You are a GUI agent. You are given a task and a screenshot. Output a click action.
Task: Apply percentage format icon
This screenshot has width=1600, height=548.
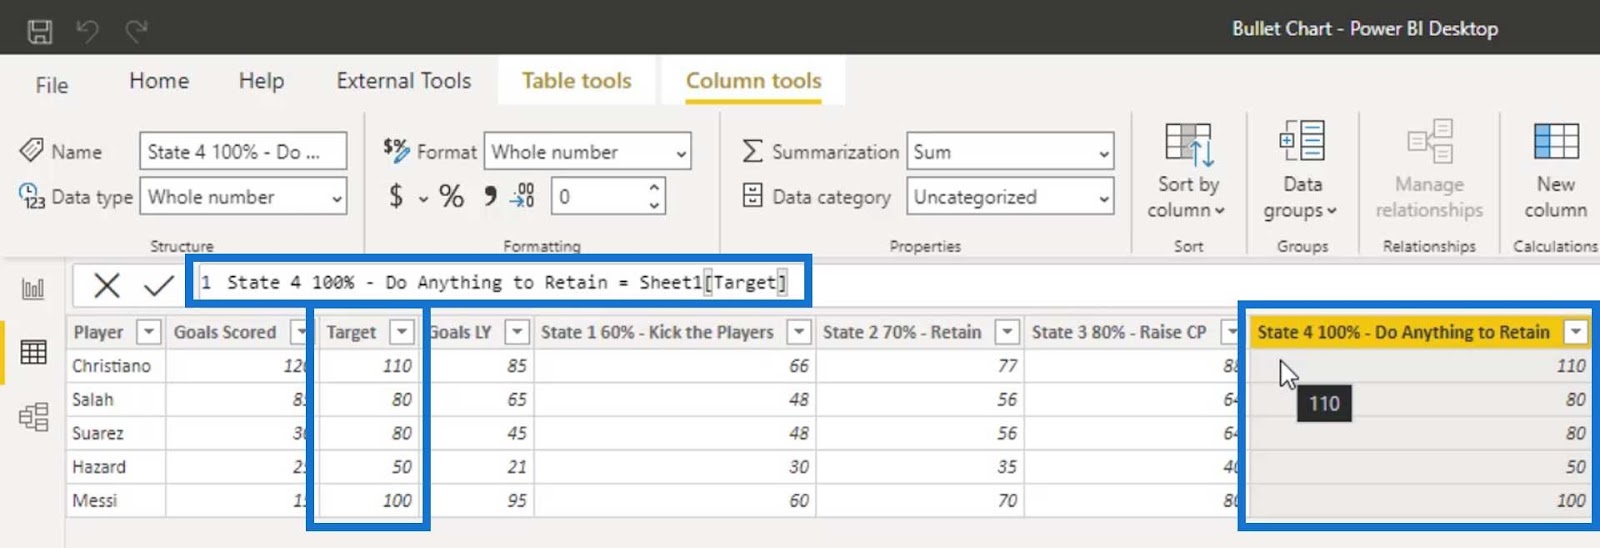(x=452, y=196)
